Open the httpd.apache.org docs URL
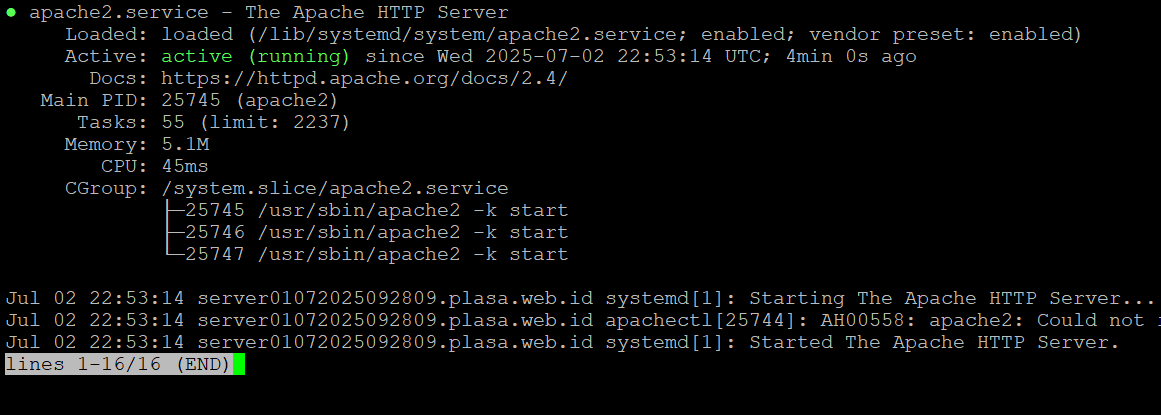 pos(364,79)
